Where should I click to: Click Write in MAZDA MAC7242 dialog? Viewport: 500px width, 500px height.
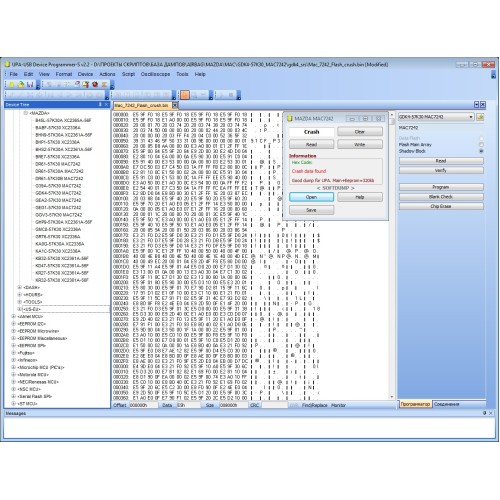click(x=360, y=144)
